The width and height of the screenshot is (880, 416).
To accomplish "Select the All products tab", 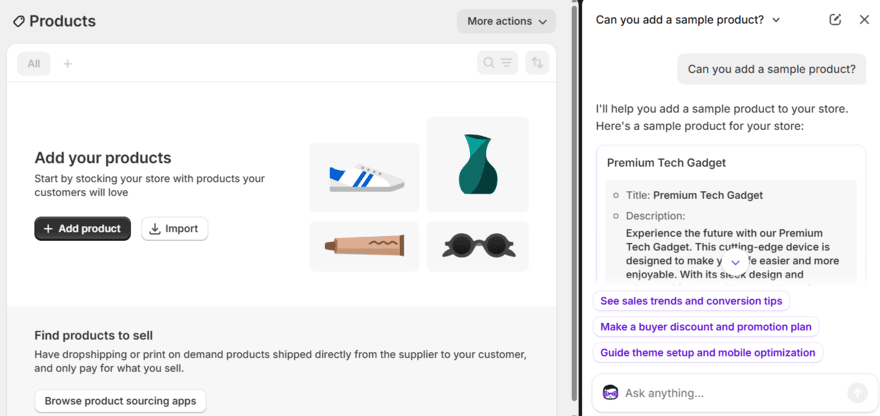I will point(34,63).
